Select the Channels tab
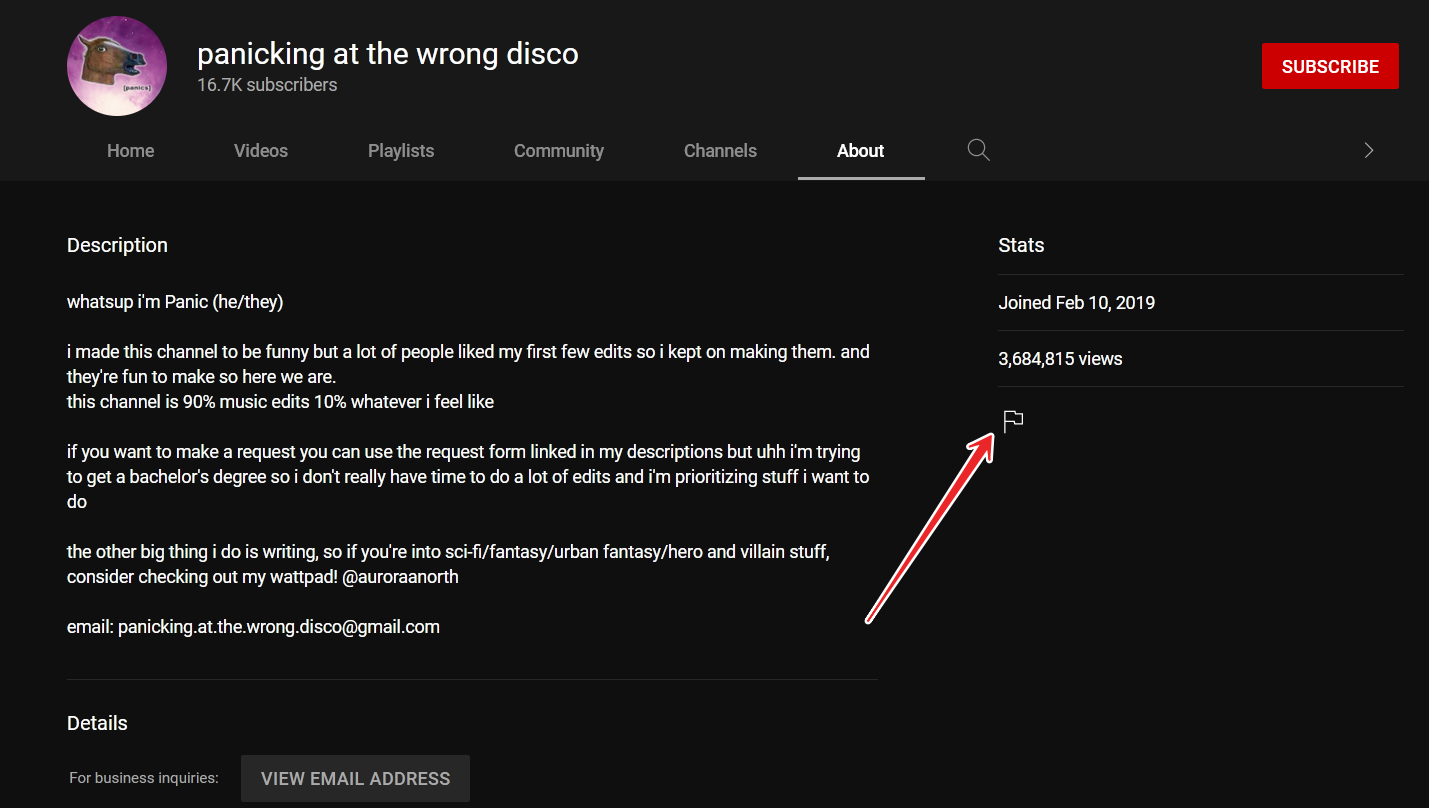Viewport: 1429px width, 808px height. [720, 150]
